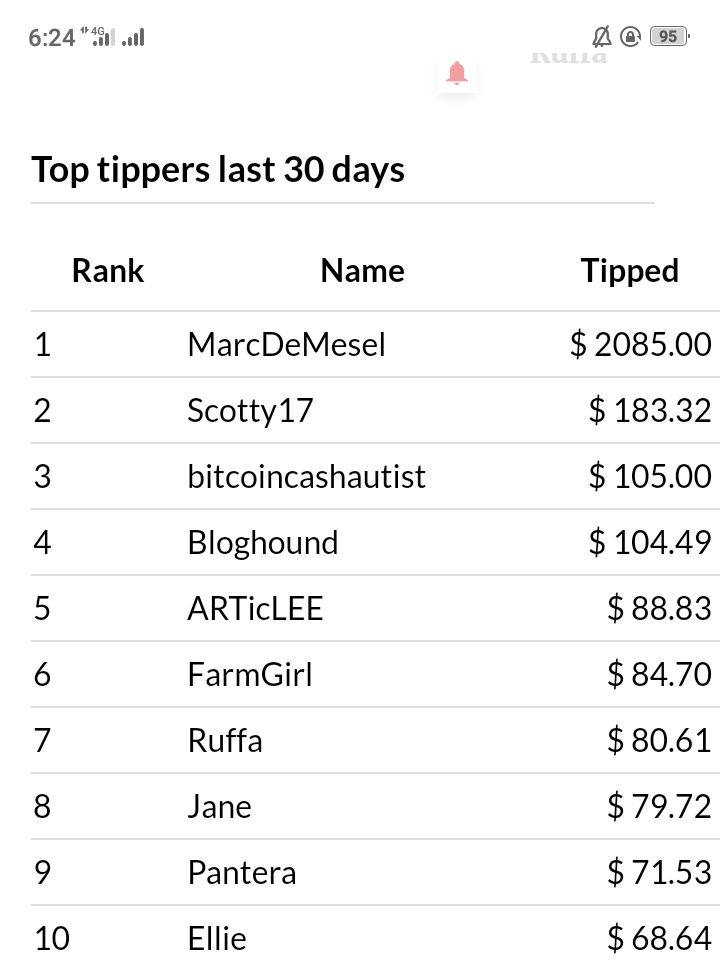Open Scotty17's profile from the list
Image resolution: width=720 pixels, height=963 pixels.
250,410
